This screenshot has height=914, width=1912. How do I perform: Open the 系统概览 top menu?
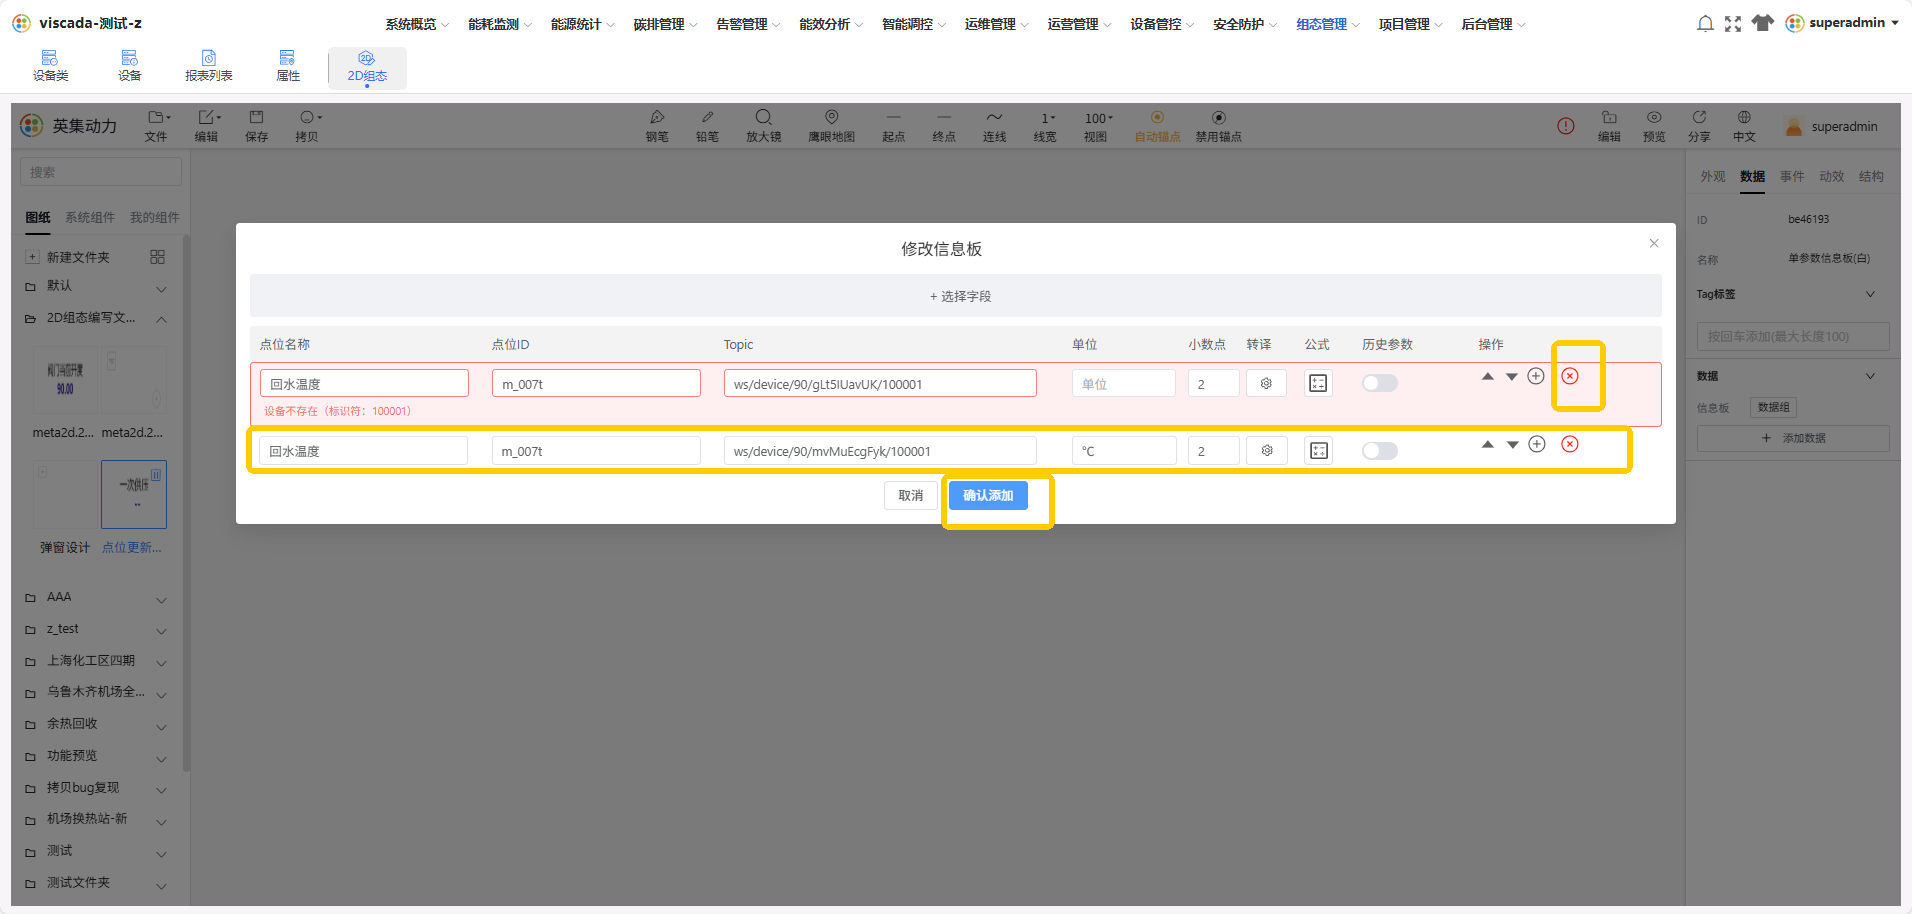point(417,24)
